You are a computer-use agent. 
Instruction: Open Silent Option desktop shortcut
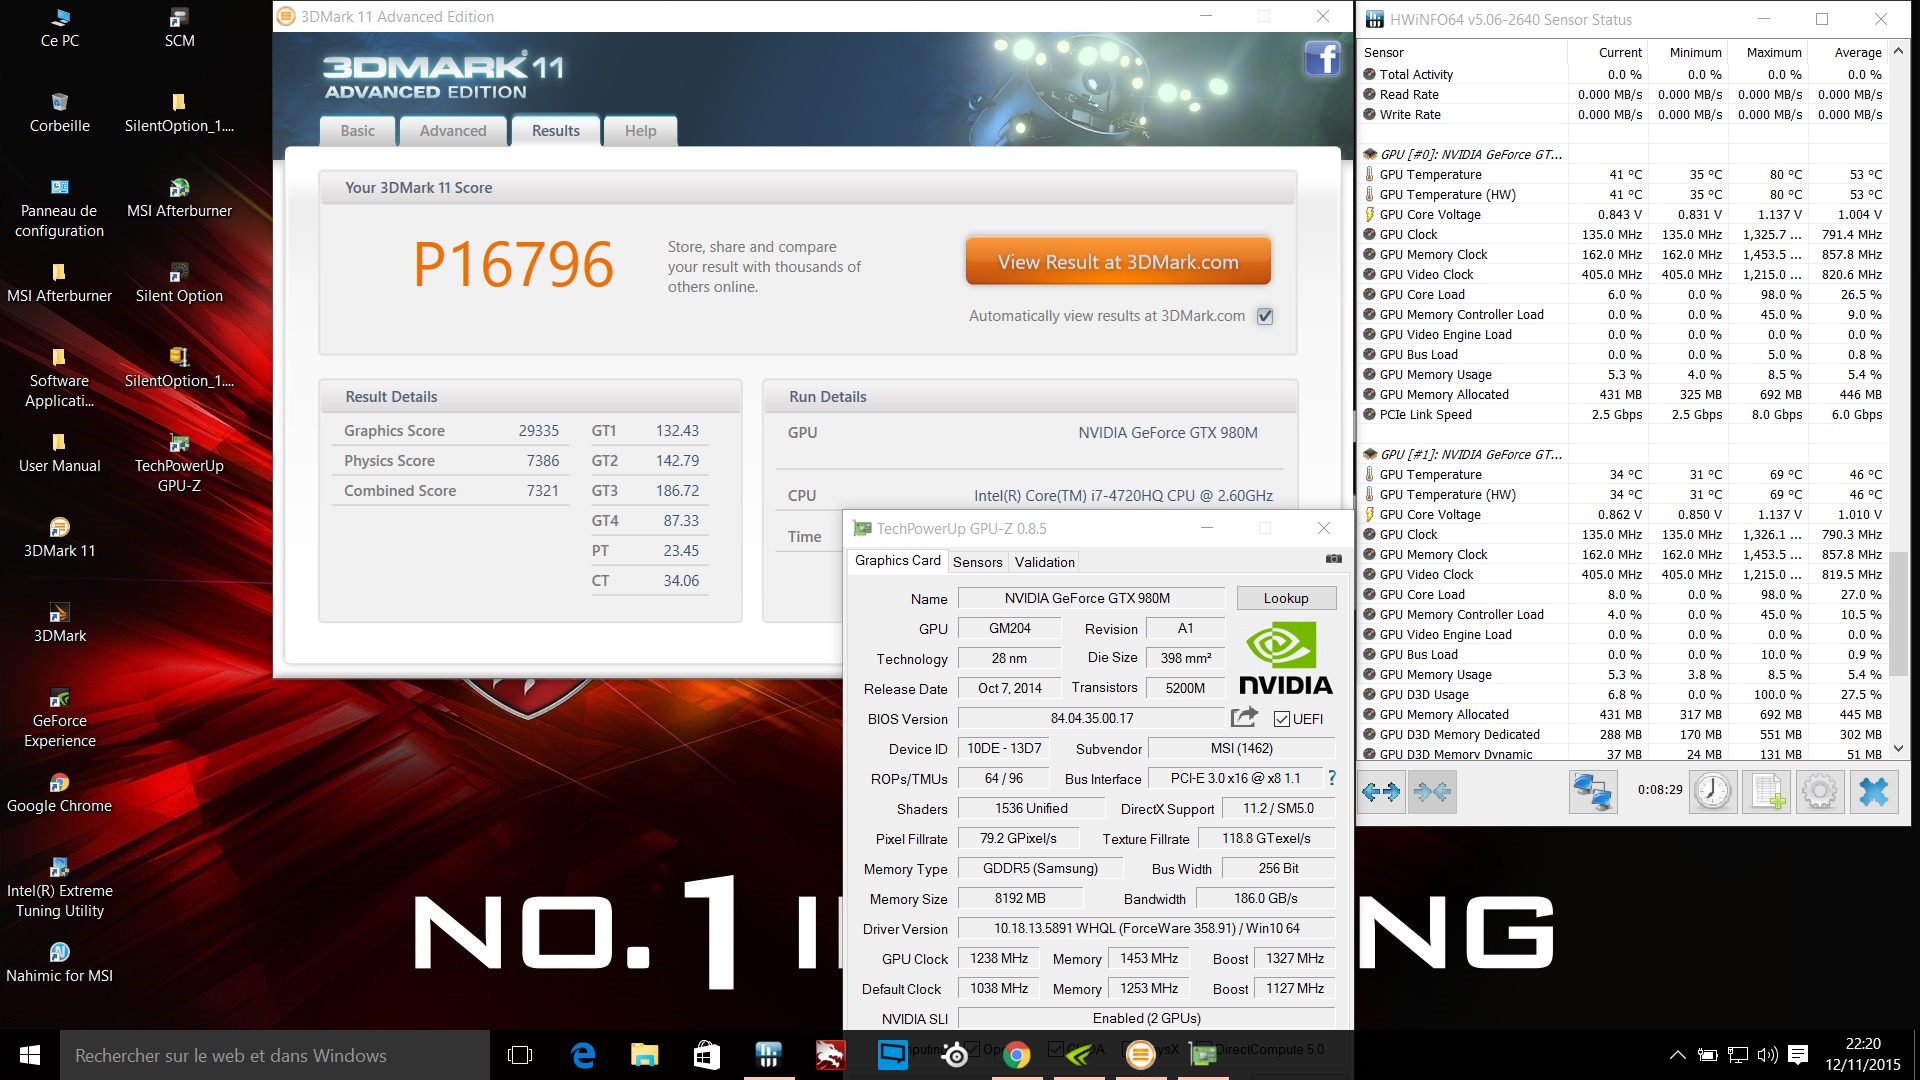click(179, 283)
